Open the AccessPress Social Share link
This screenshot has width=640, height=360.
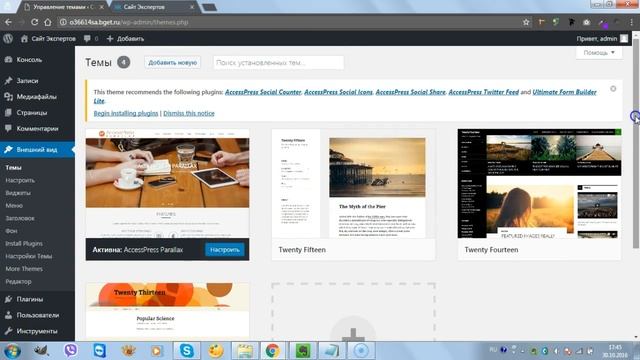[410, 92]
